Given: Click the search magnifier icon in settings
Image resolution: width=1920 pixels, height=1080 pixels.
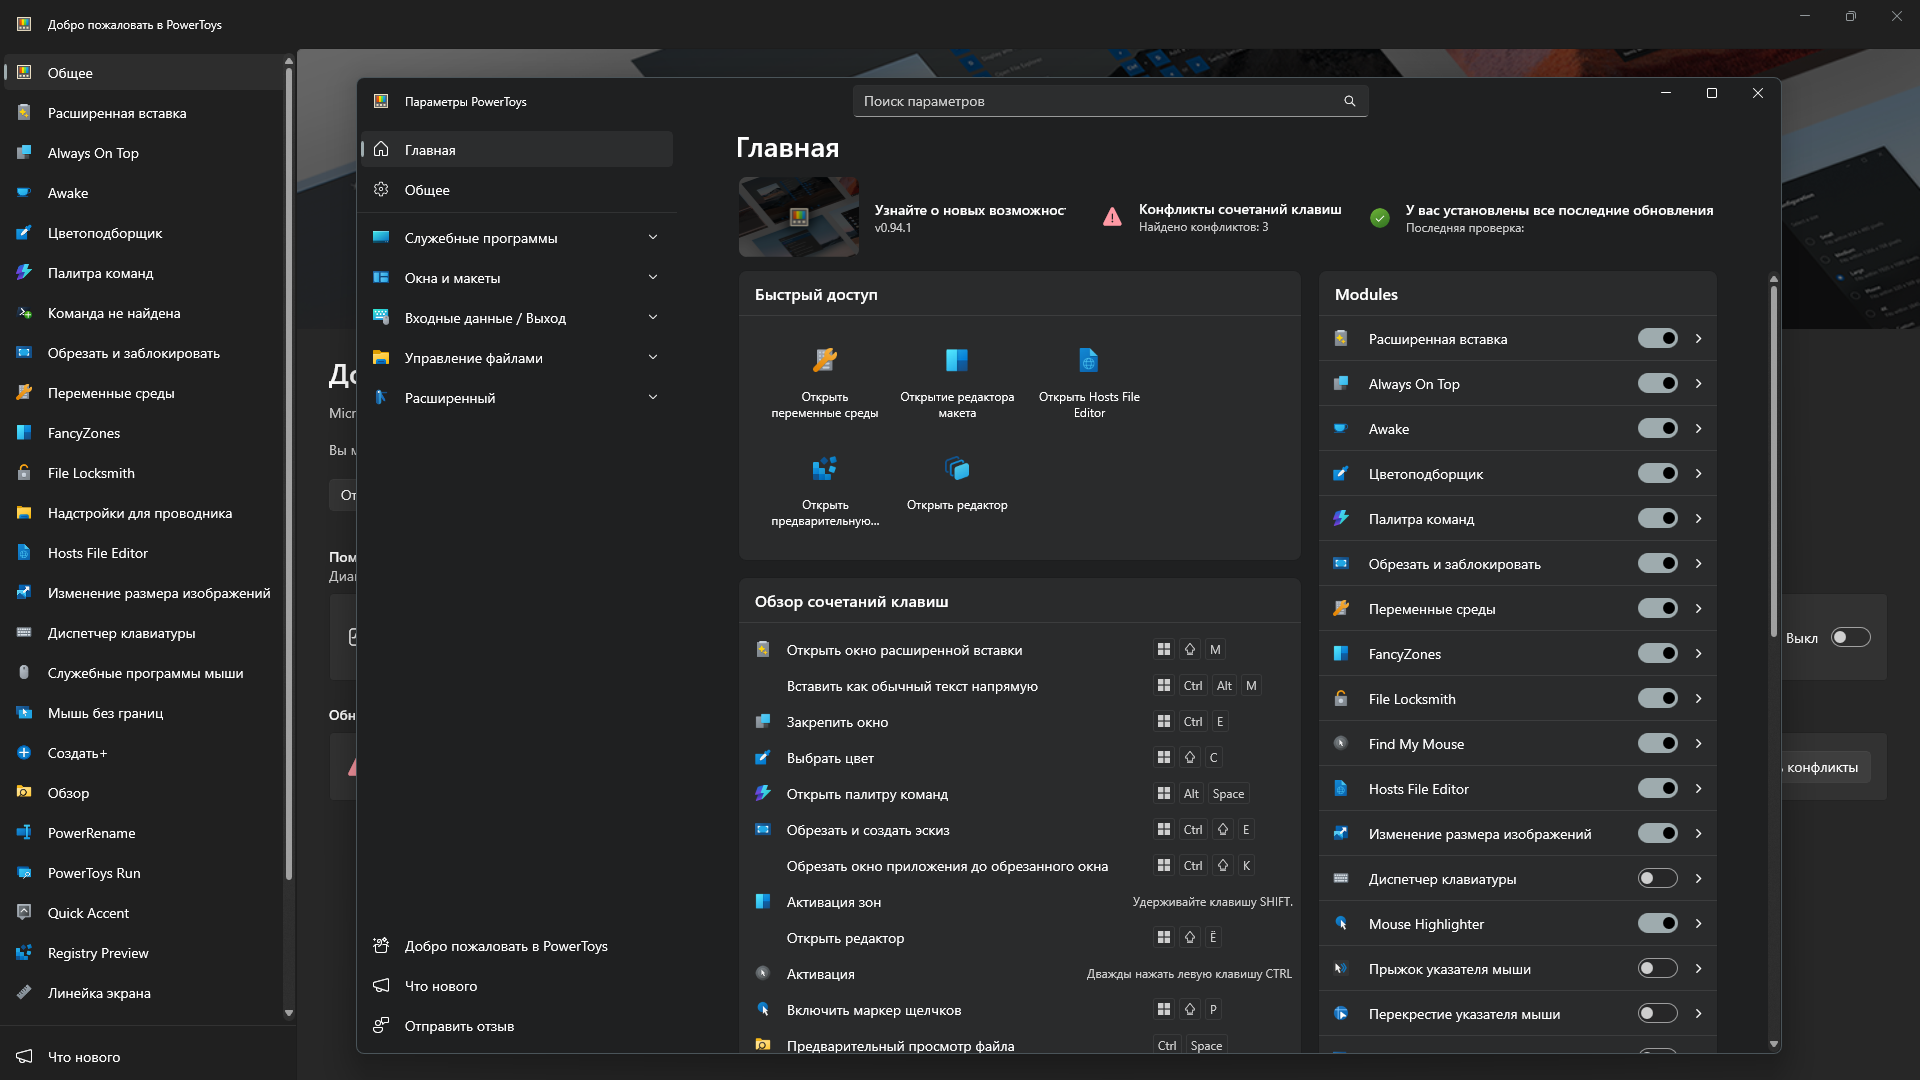Looking at the screenshot, I should (1349, 101).
